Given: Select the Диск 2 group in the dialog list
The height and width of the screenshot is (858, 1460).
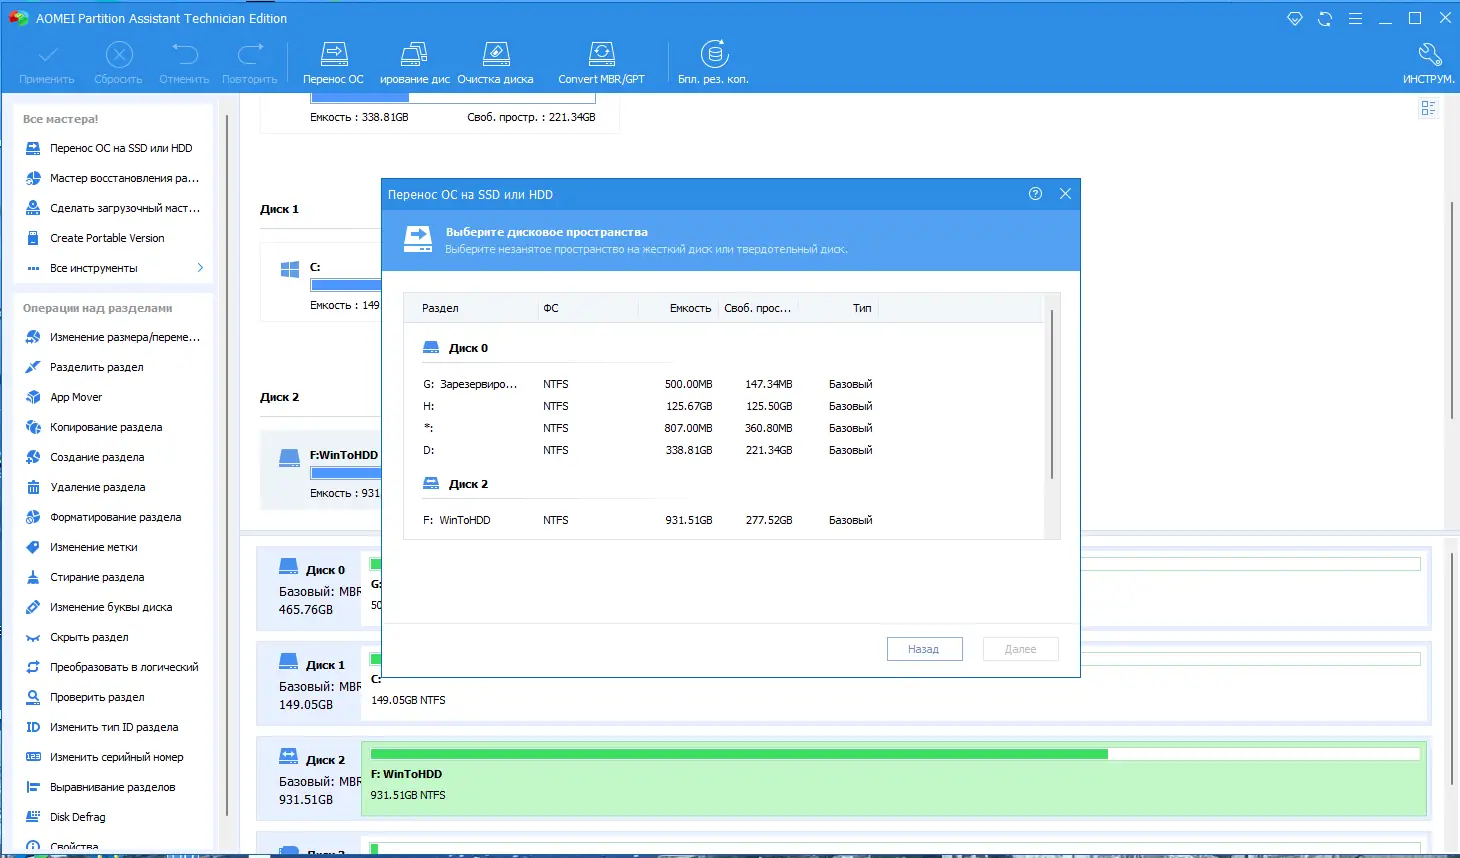Looking at the screenshot, I should pyautogui.click(x=469, y=484).
